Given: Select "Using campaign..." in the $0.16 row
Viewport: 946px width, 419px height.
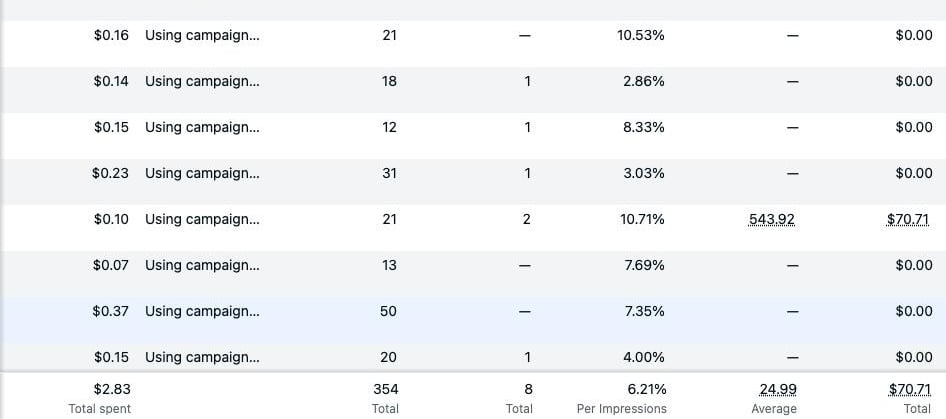Looking at the screenshot, I should [x=202, y=35].
